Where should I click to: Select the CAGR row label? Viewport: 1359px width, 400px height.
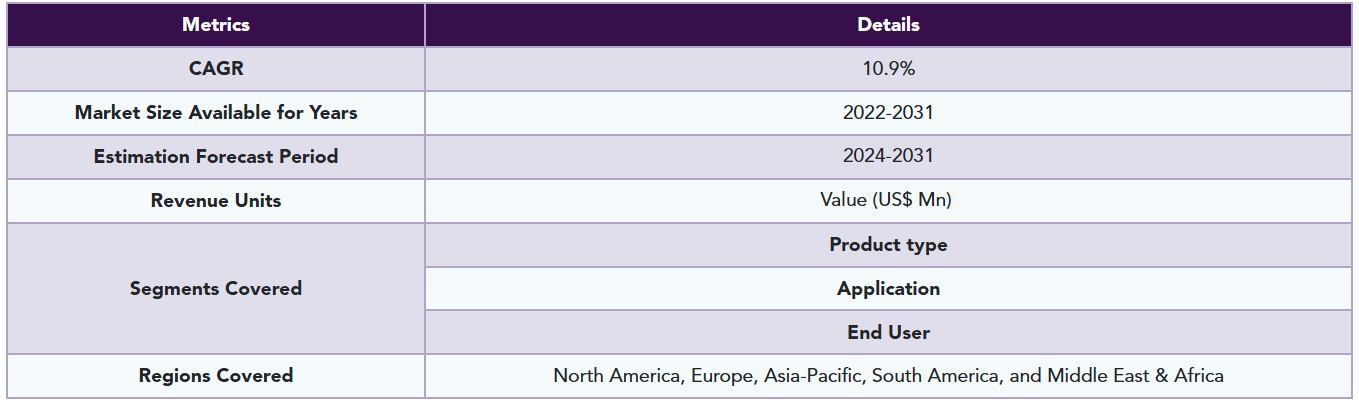coord(216,69)
